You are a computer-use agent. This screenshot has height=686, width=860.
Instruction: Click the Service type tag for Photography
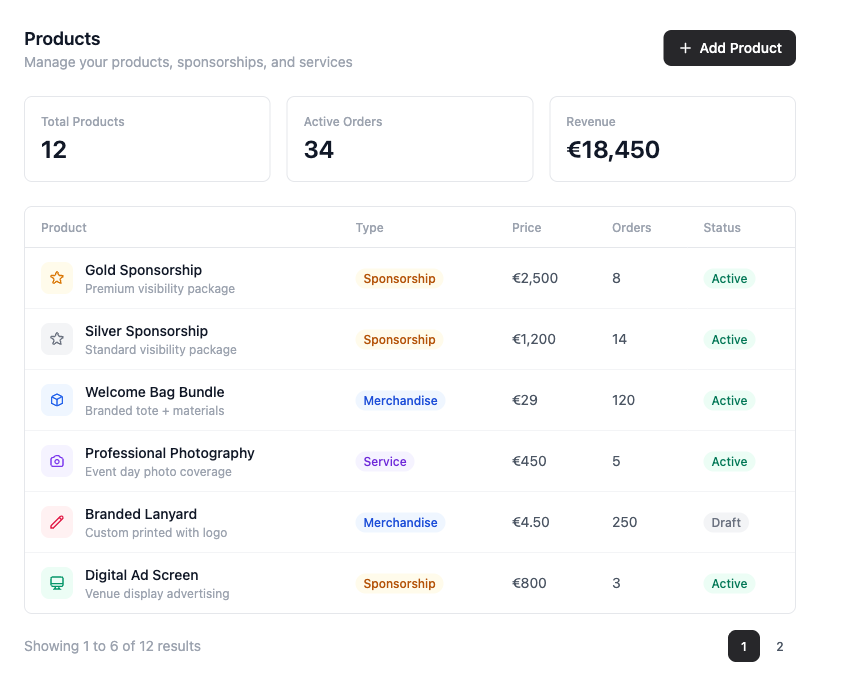[385, 461]
